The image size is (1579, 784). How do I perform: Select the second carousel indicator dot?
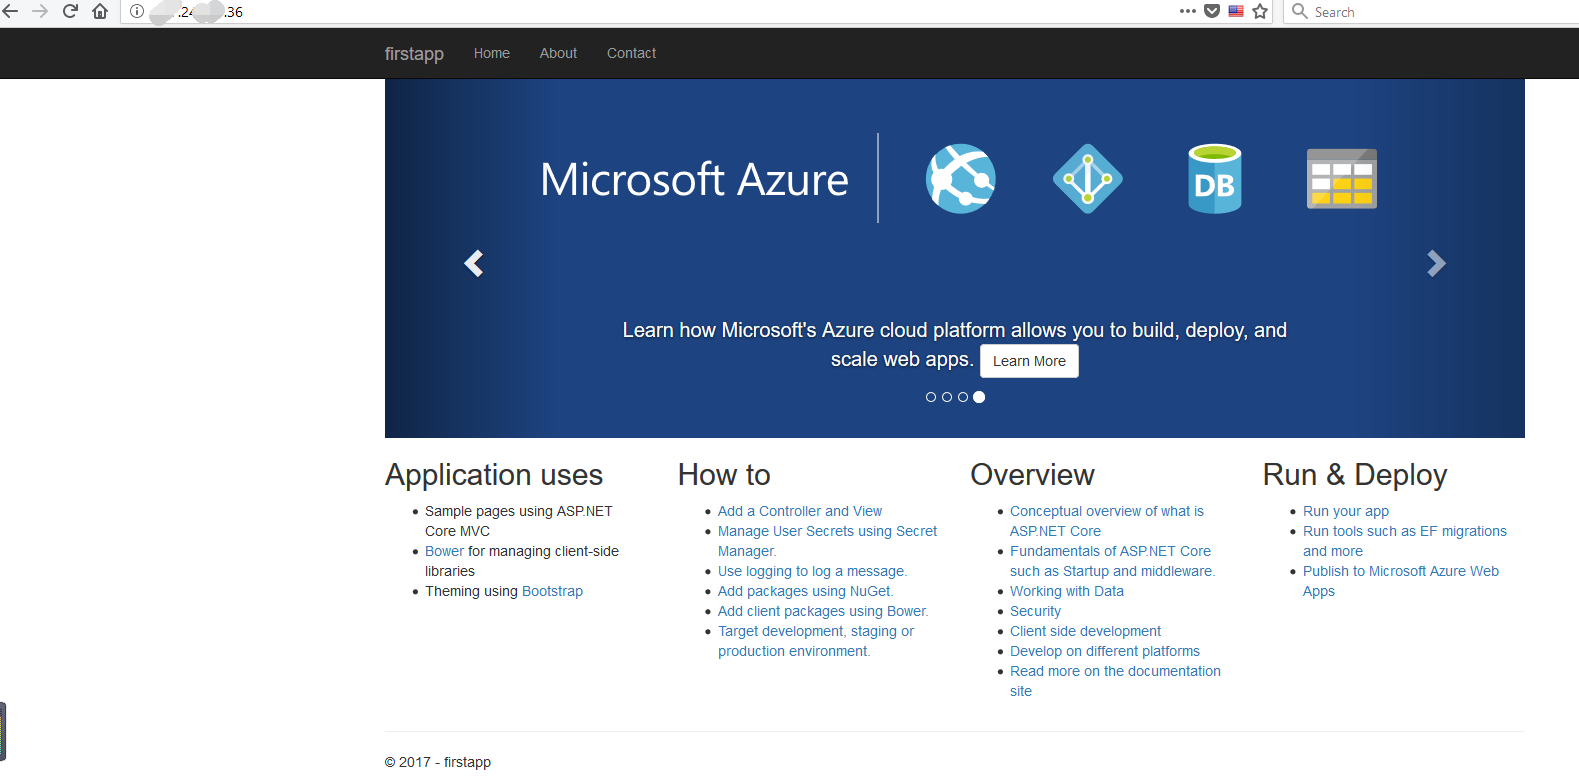(x=947, y=397)
